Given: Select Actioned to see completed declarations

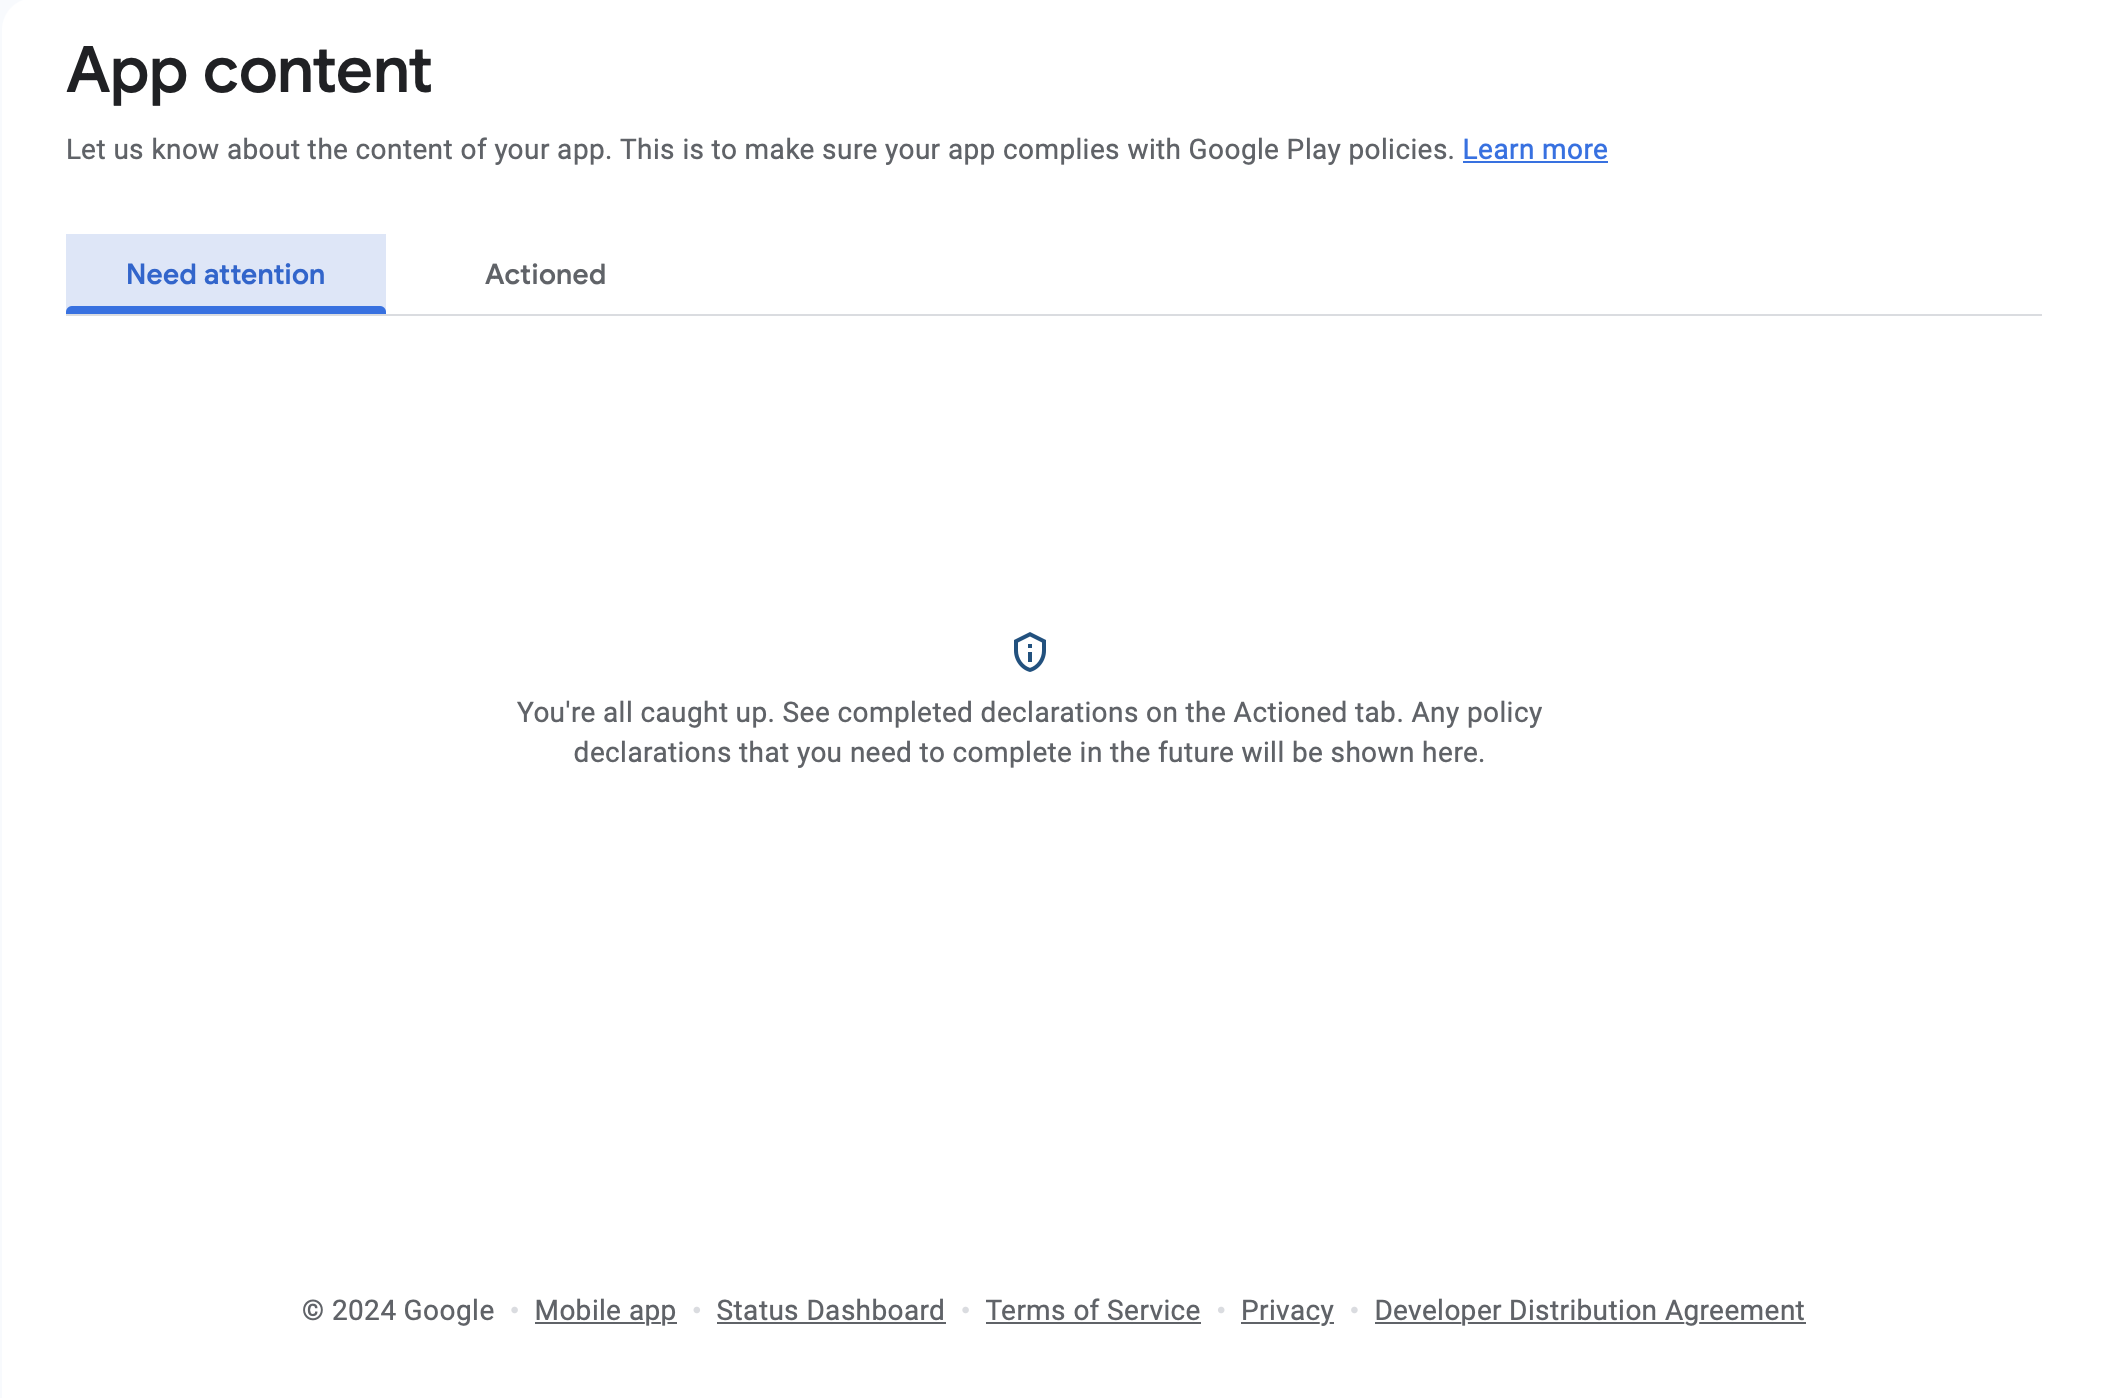Looking at the screenshot, I should (x=545, y=273).
